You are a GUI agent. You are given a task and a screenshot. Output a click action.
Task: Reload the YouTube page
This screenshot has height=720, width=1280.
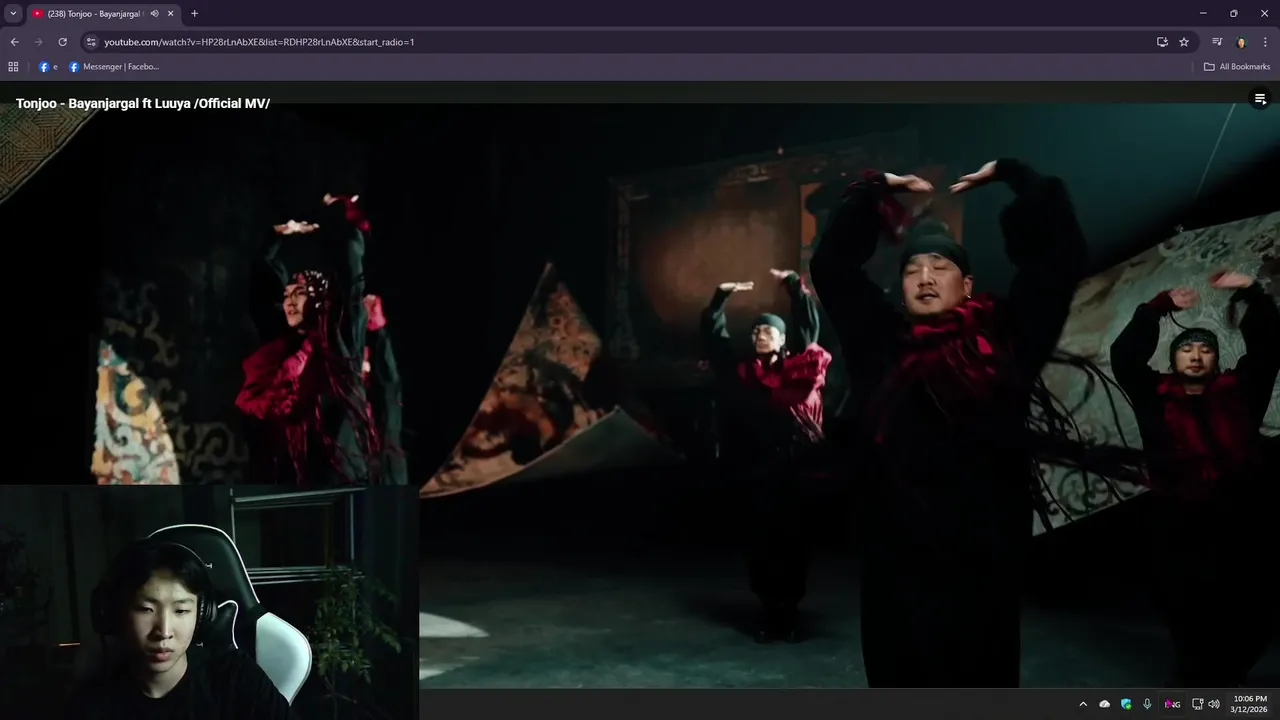pyautogui.click(x=63, y=42)
